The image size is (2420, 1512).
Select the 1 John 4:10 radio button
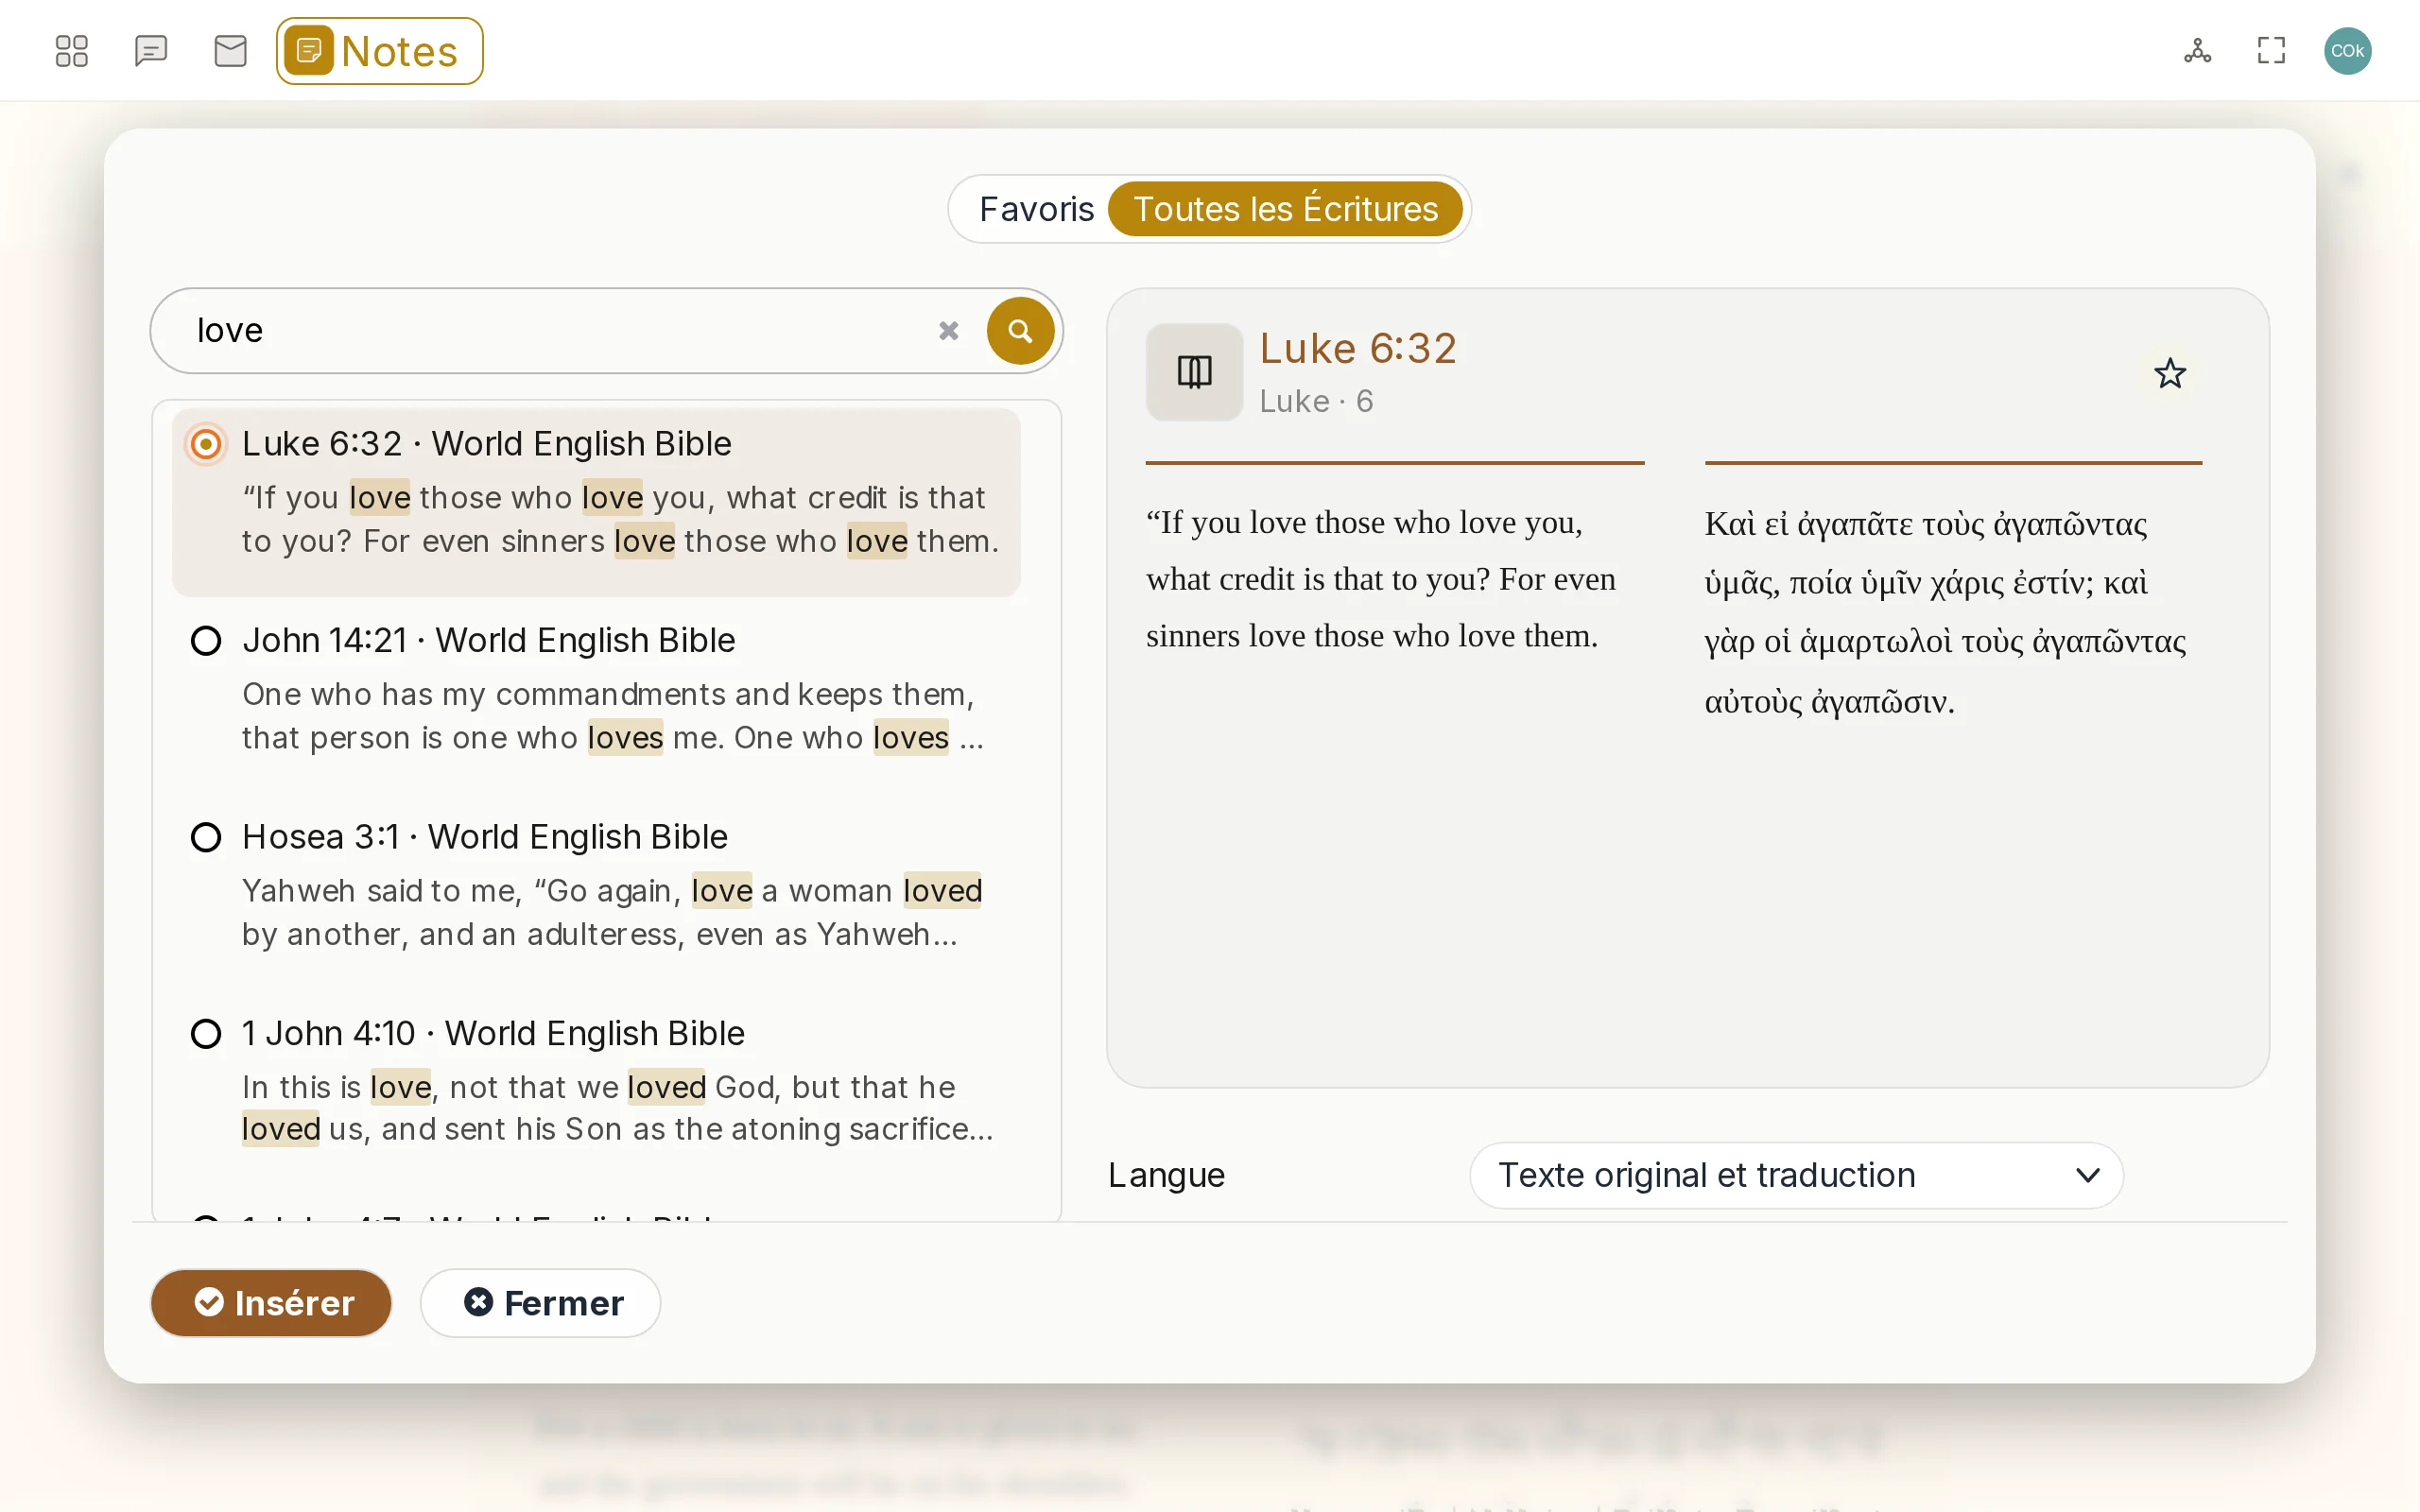[206, 1033]
